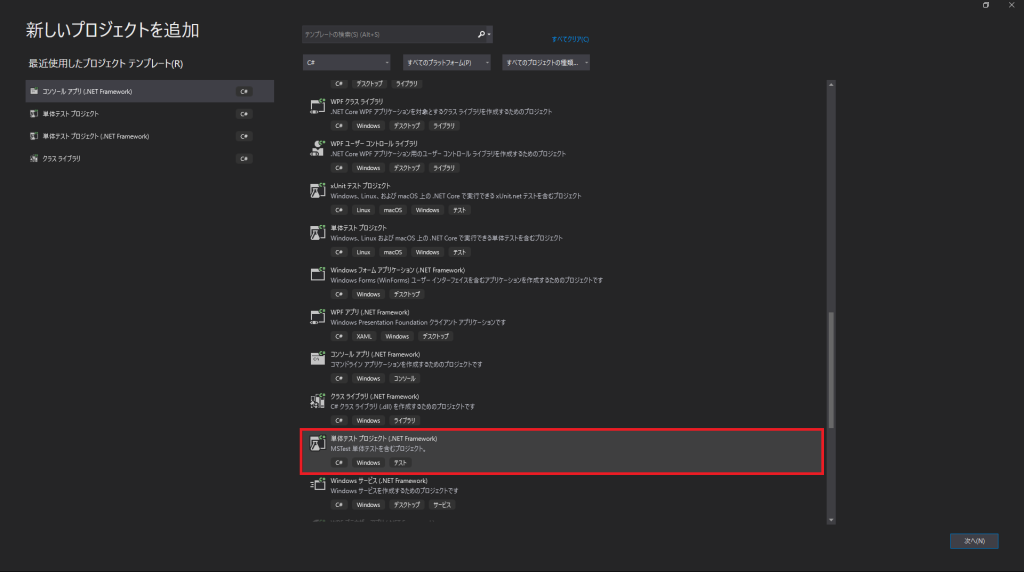Click the WPF アプリ (.NET Framework) icon
The image size is (1024, 572).
(318, 316)
